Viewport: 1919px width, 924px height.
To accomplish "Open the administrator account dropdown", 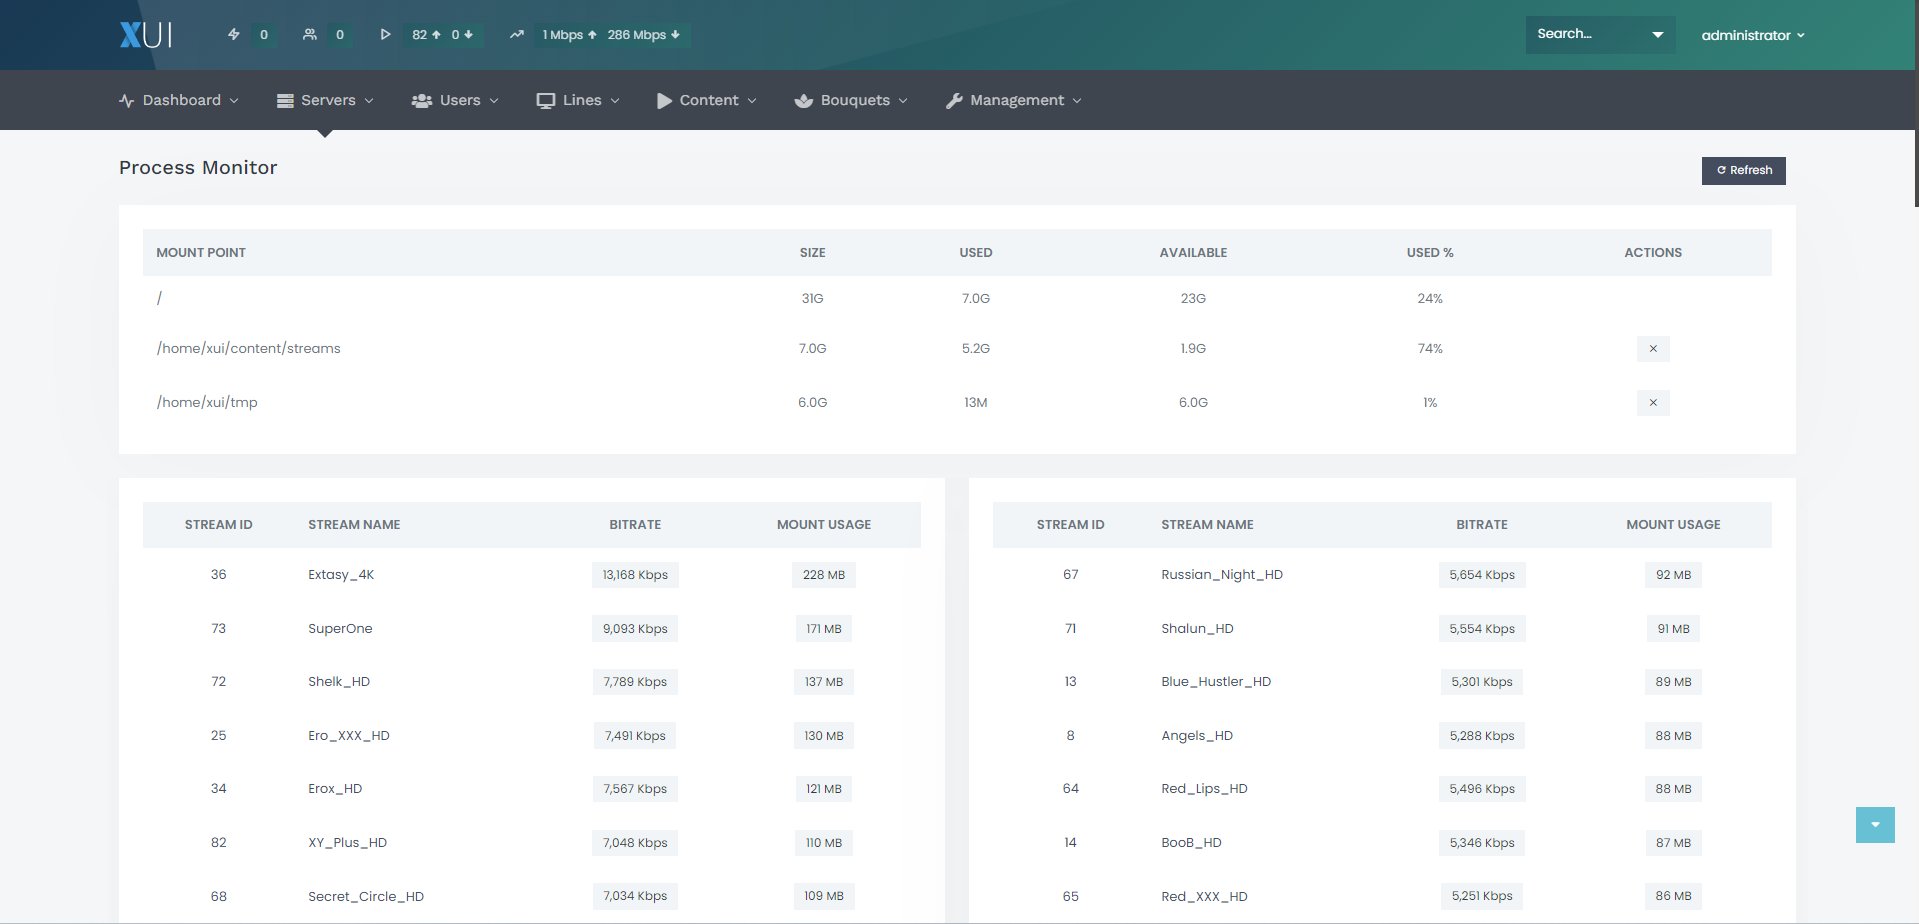I will (1753, 35).
